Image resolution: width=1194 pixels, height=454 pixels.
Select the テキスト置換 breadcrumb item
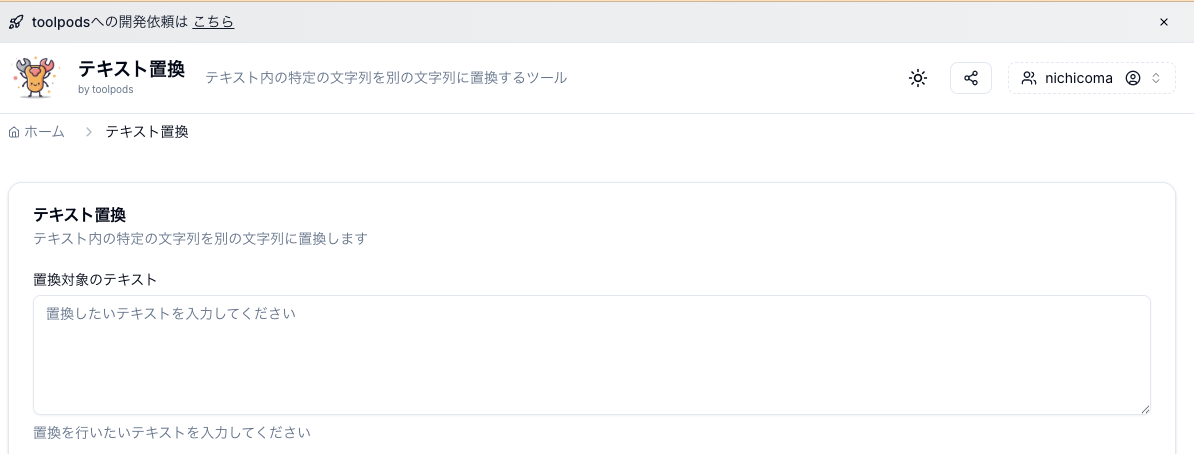(147, 132)
